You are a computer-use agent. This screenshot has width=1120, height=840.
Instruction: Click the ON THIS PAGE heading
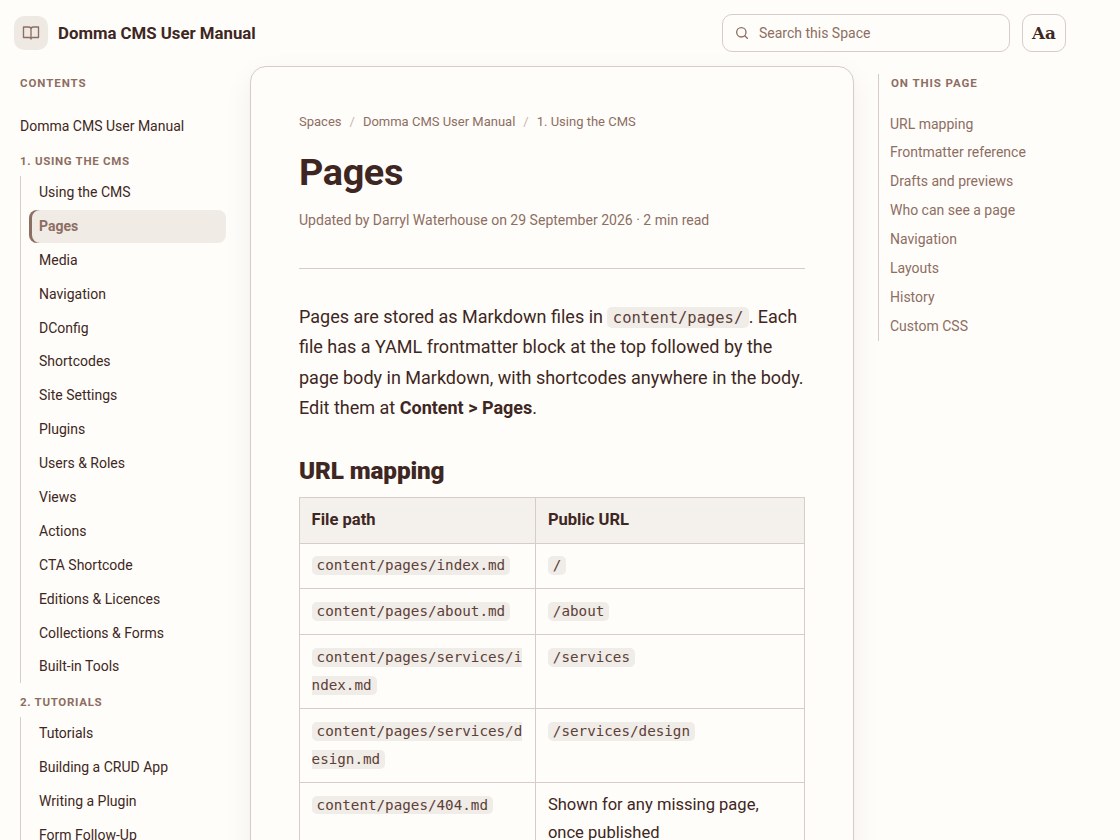click(x=934, y=83)
